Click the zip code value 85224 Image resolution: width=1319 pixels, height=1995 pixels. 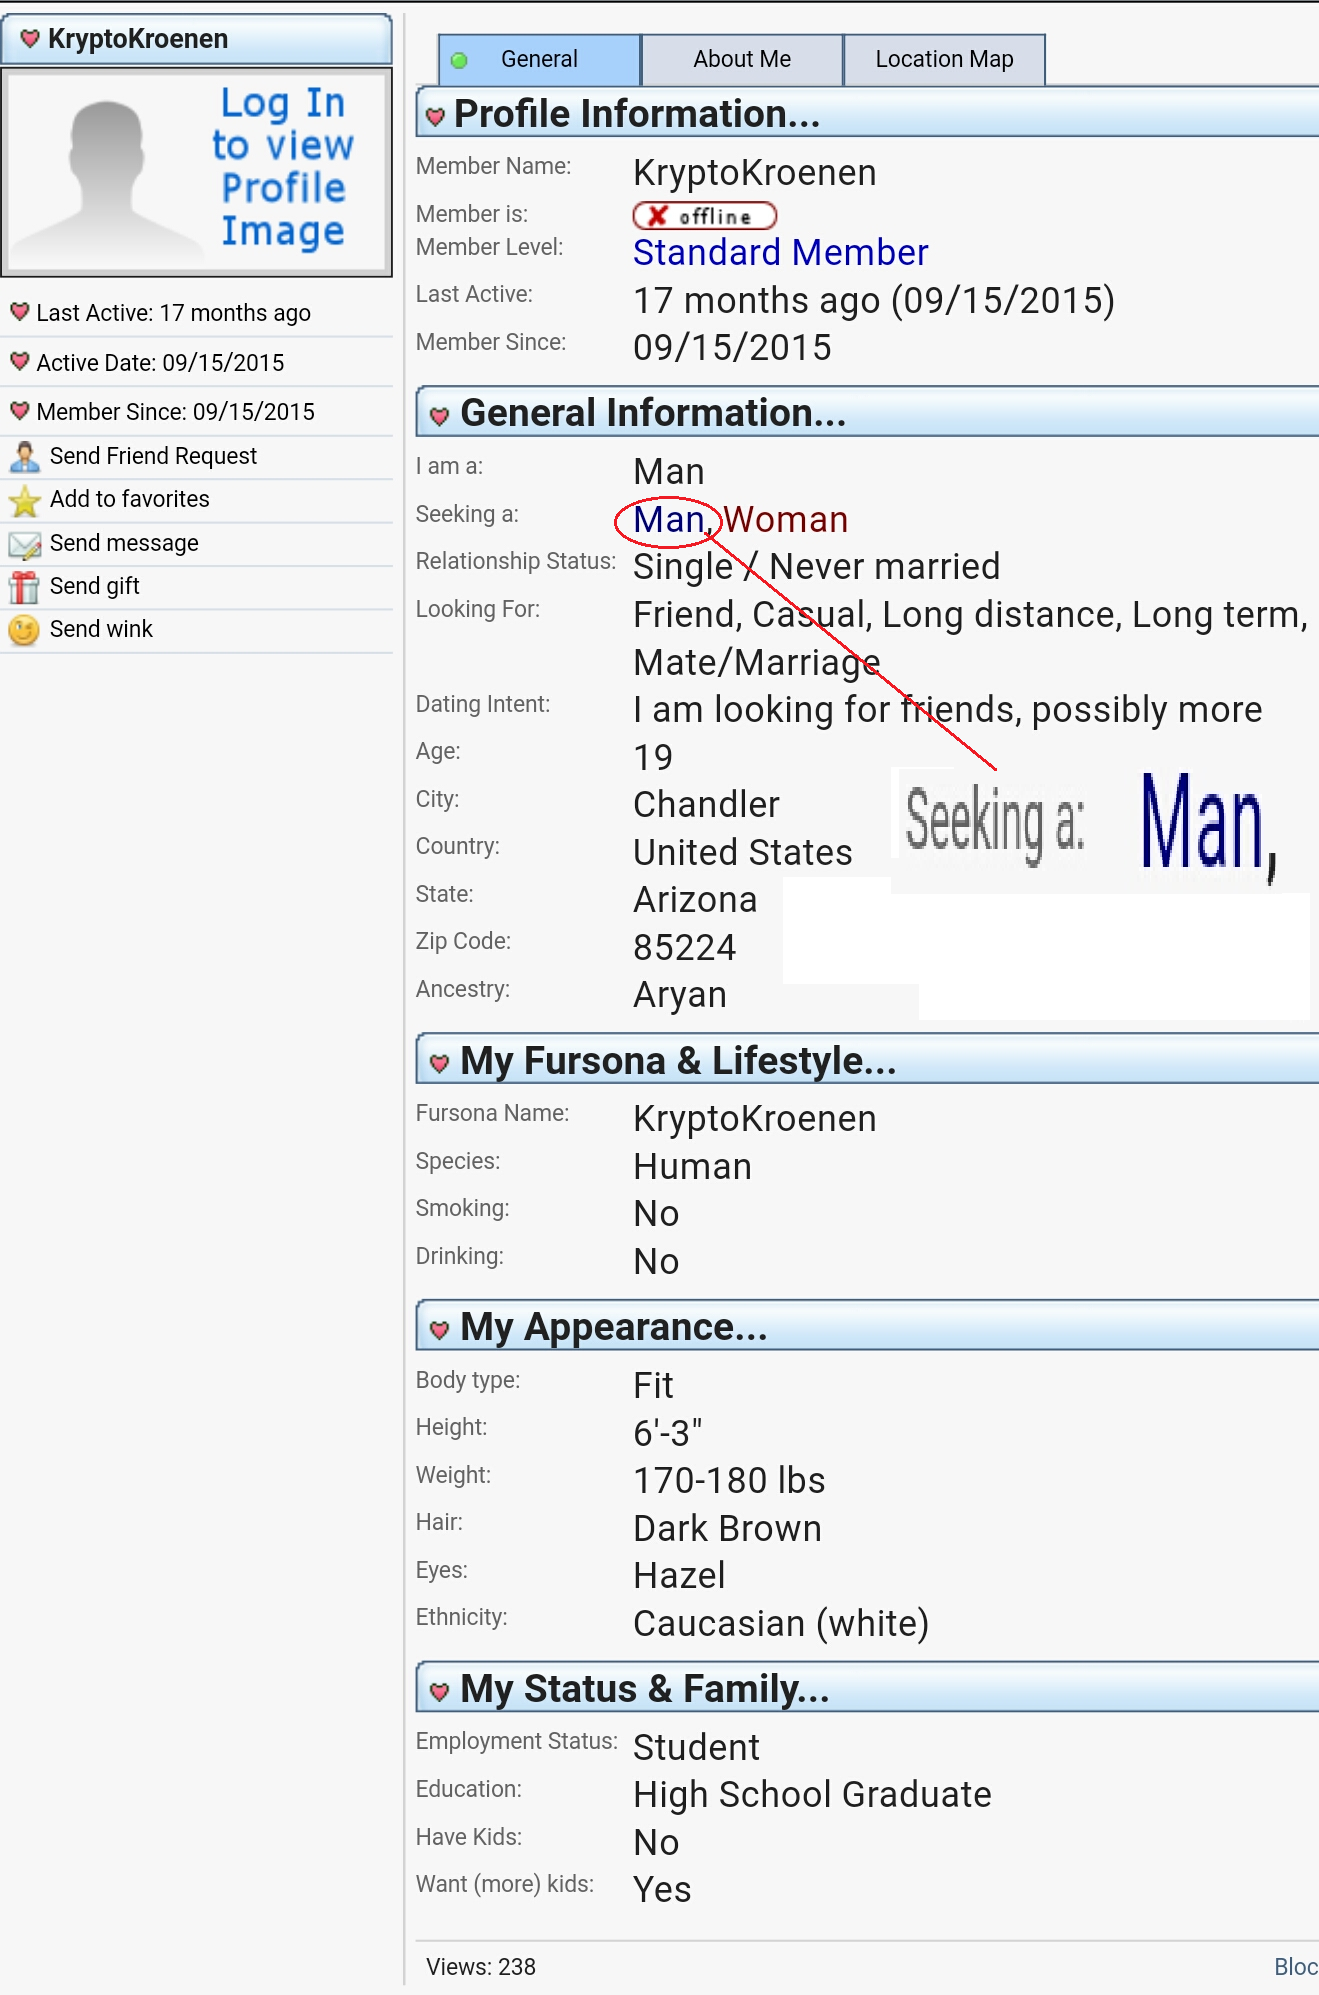pyautogui.click(x=685, y=948)
